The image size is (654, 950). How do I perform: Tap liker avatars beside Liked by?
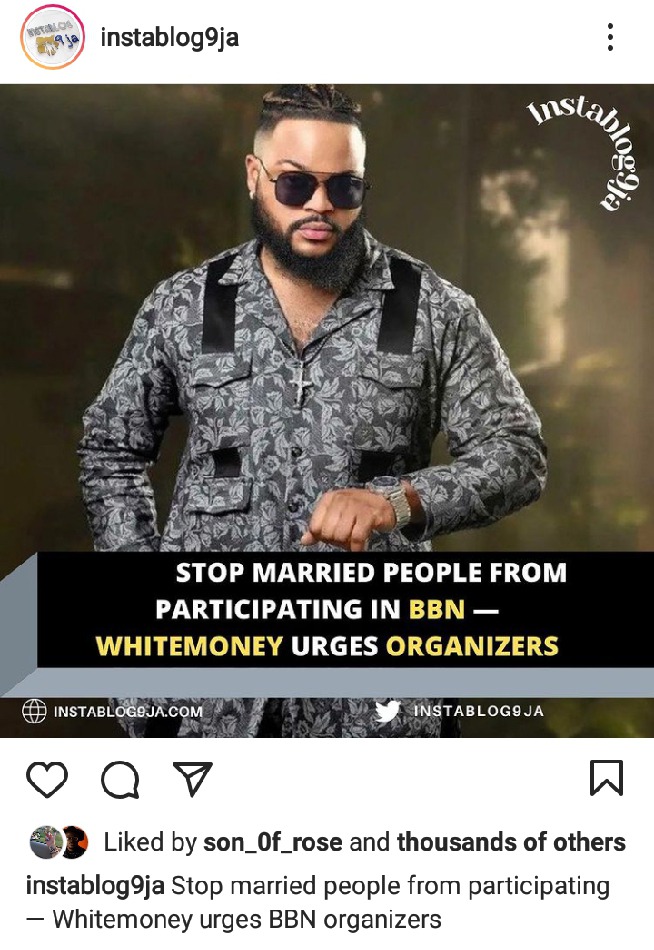tap(59, 842)
